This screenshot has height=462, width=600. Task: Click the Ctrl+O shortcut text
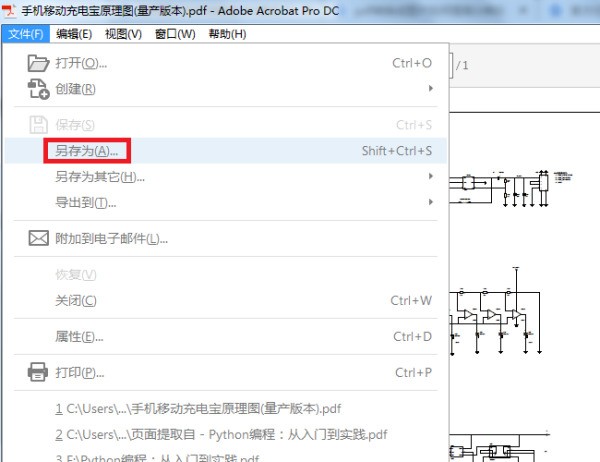coord(412,63)
